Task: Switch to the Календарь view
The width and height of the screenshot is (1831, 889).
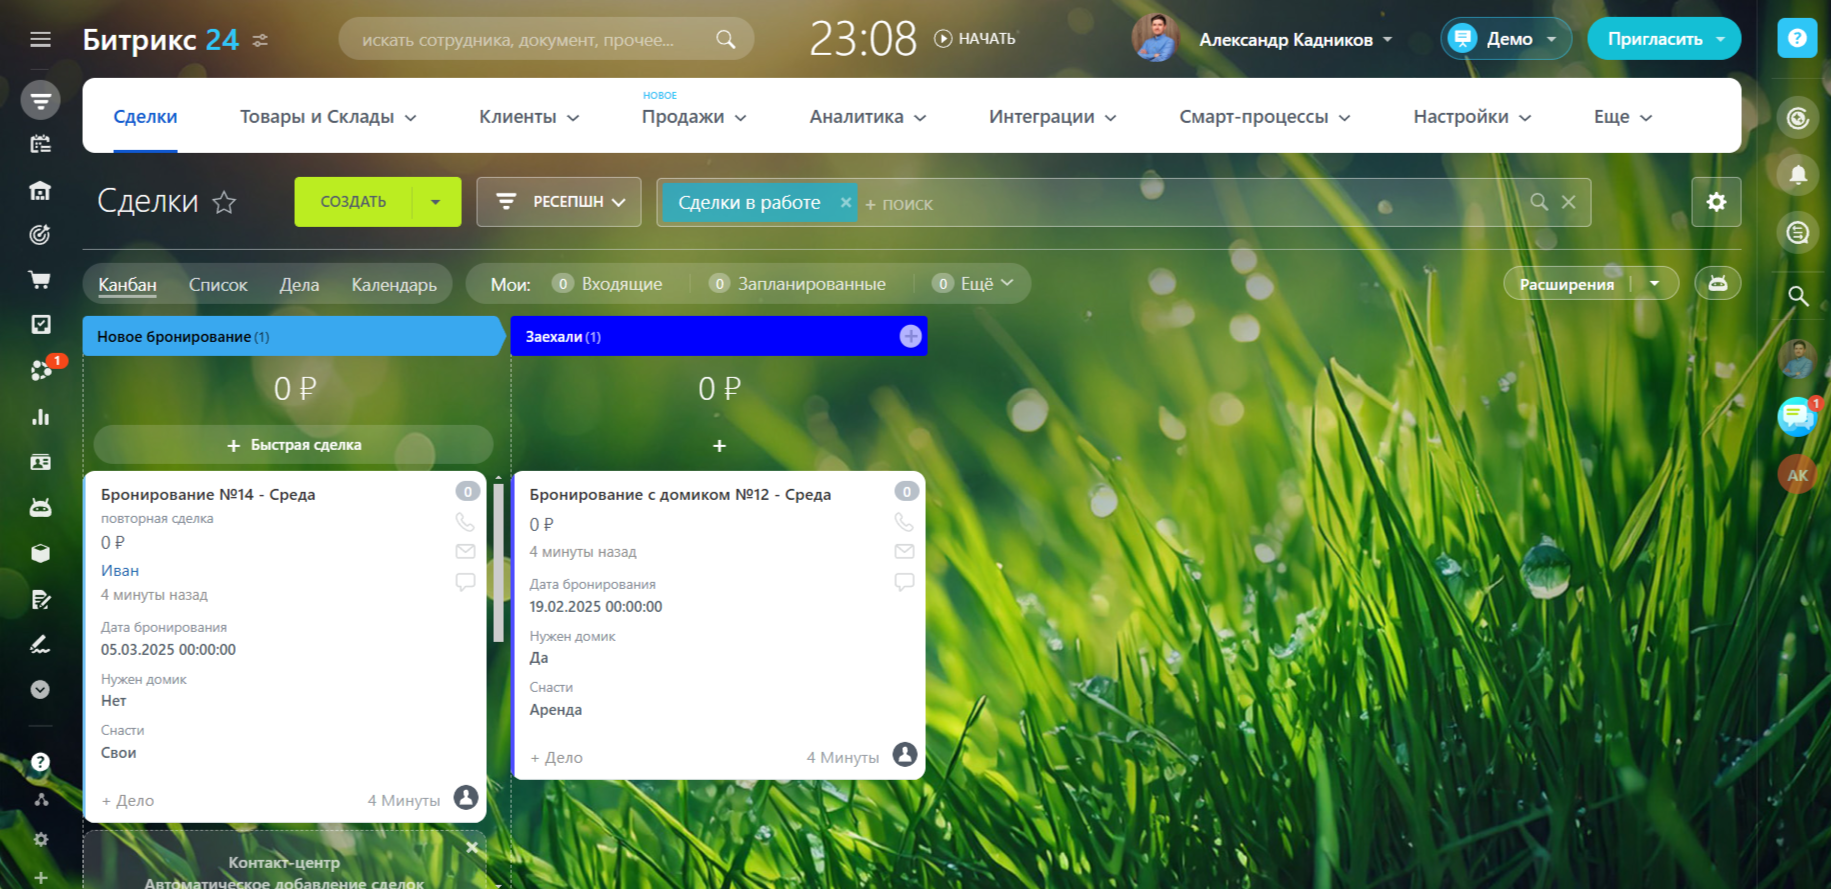Action: [394, 285]
